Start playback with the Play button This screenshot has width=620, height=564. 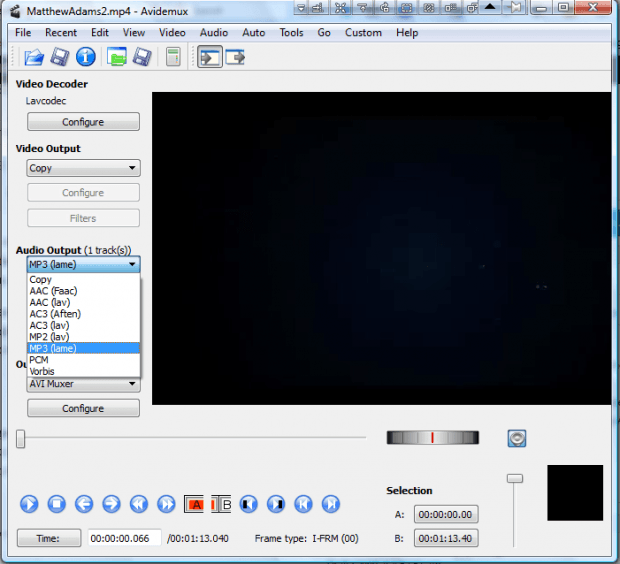(x=29, y=504)
